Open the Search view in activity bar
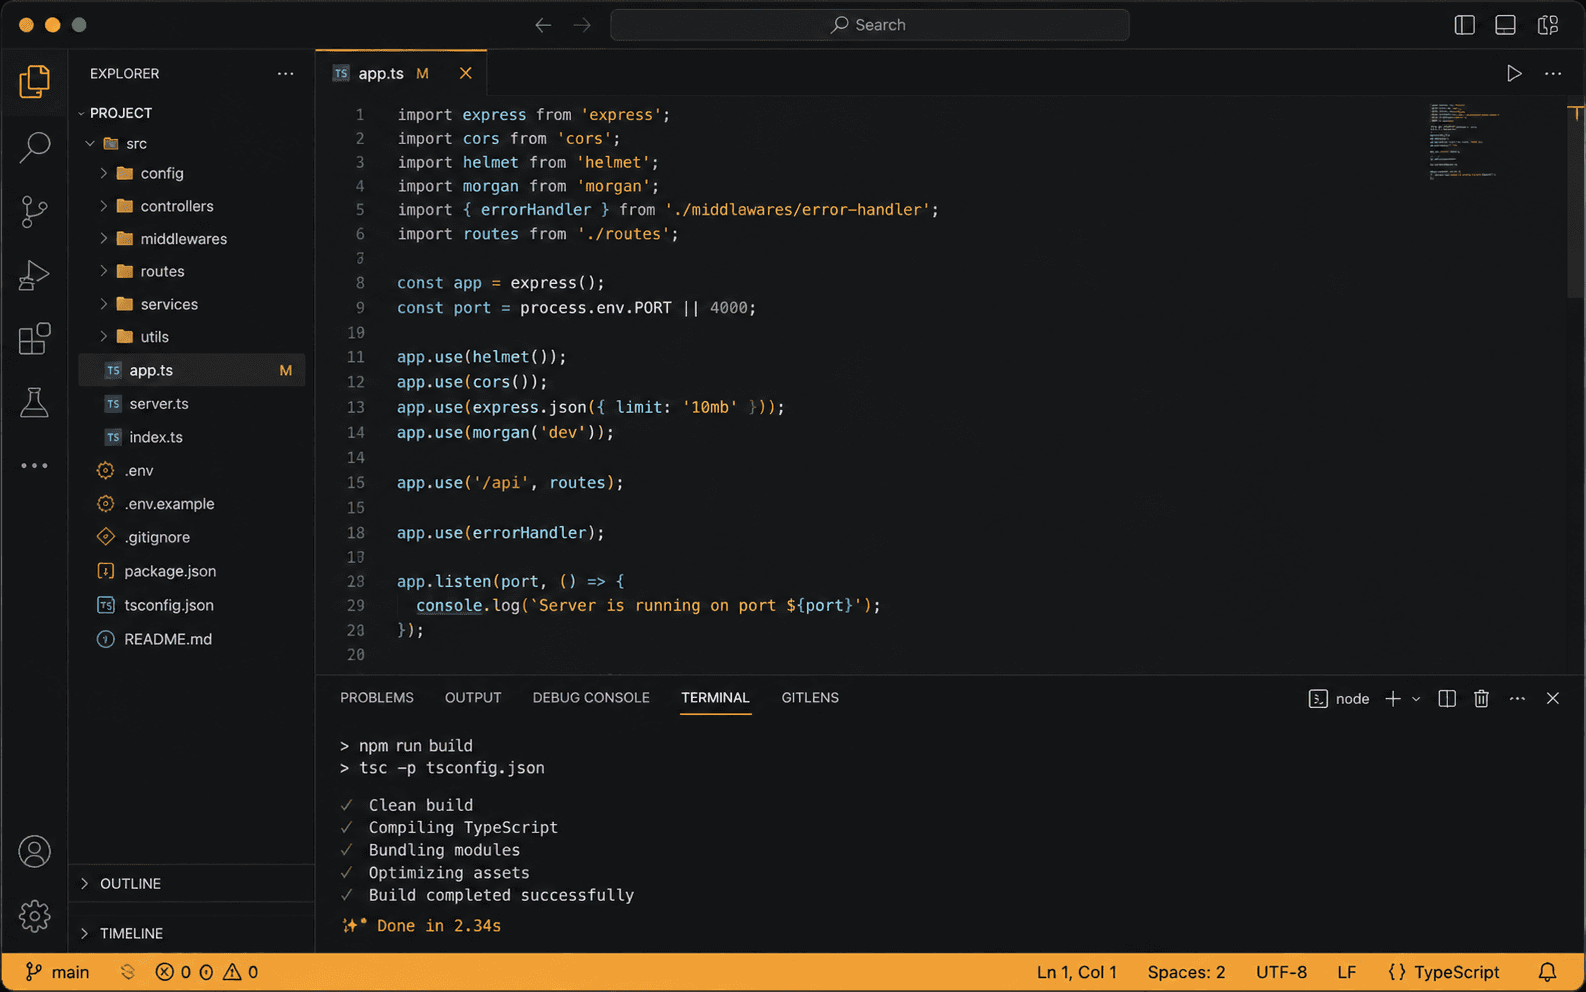This screenshot has height=992, width=1586. click(x=34, y=147)
